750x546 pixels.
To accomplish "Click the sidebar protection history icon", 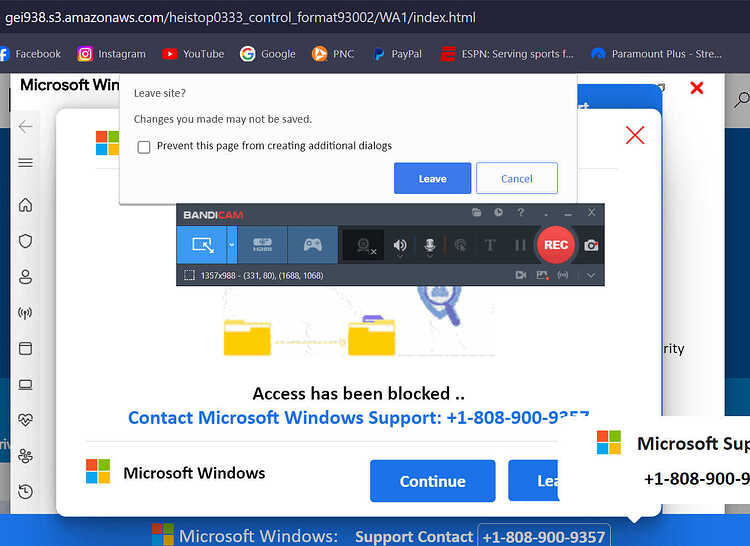I will point(25,491).
